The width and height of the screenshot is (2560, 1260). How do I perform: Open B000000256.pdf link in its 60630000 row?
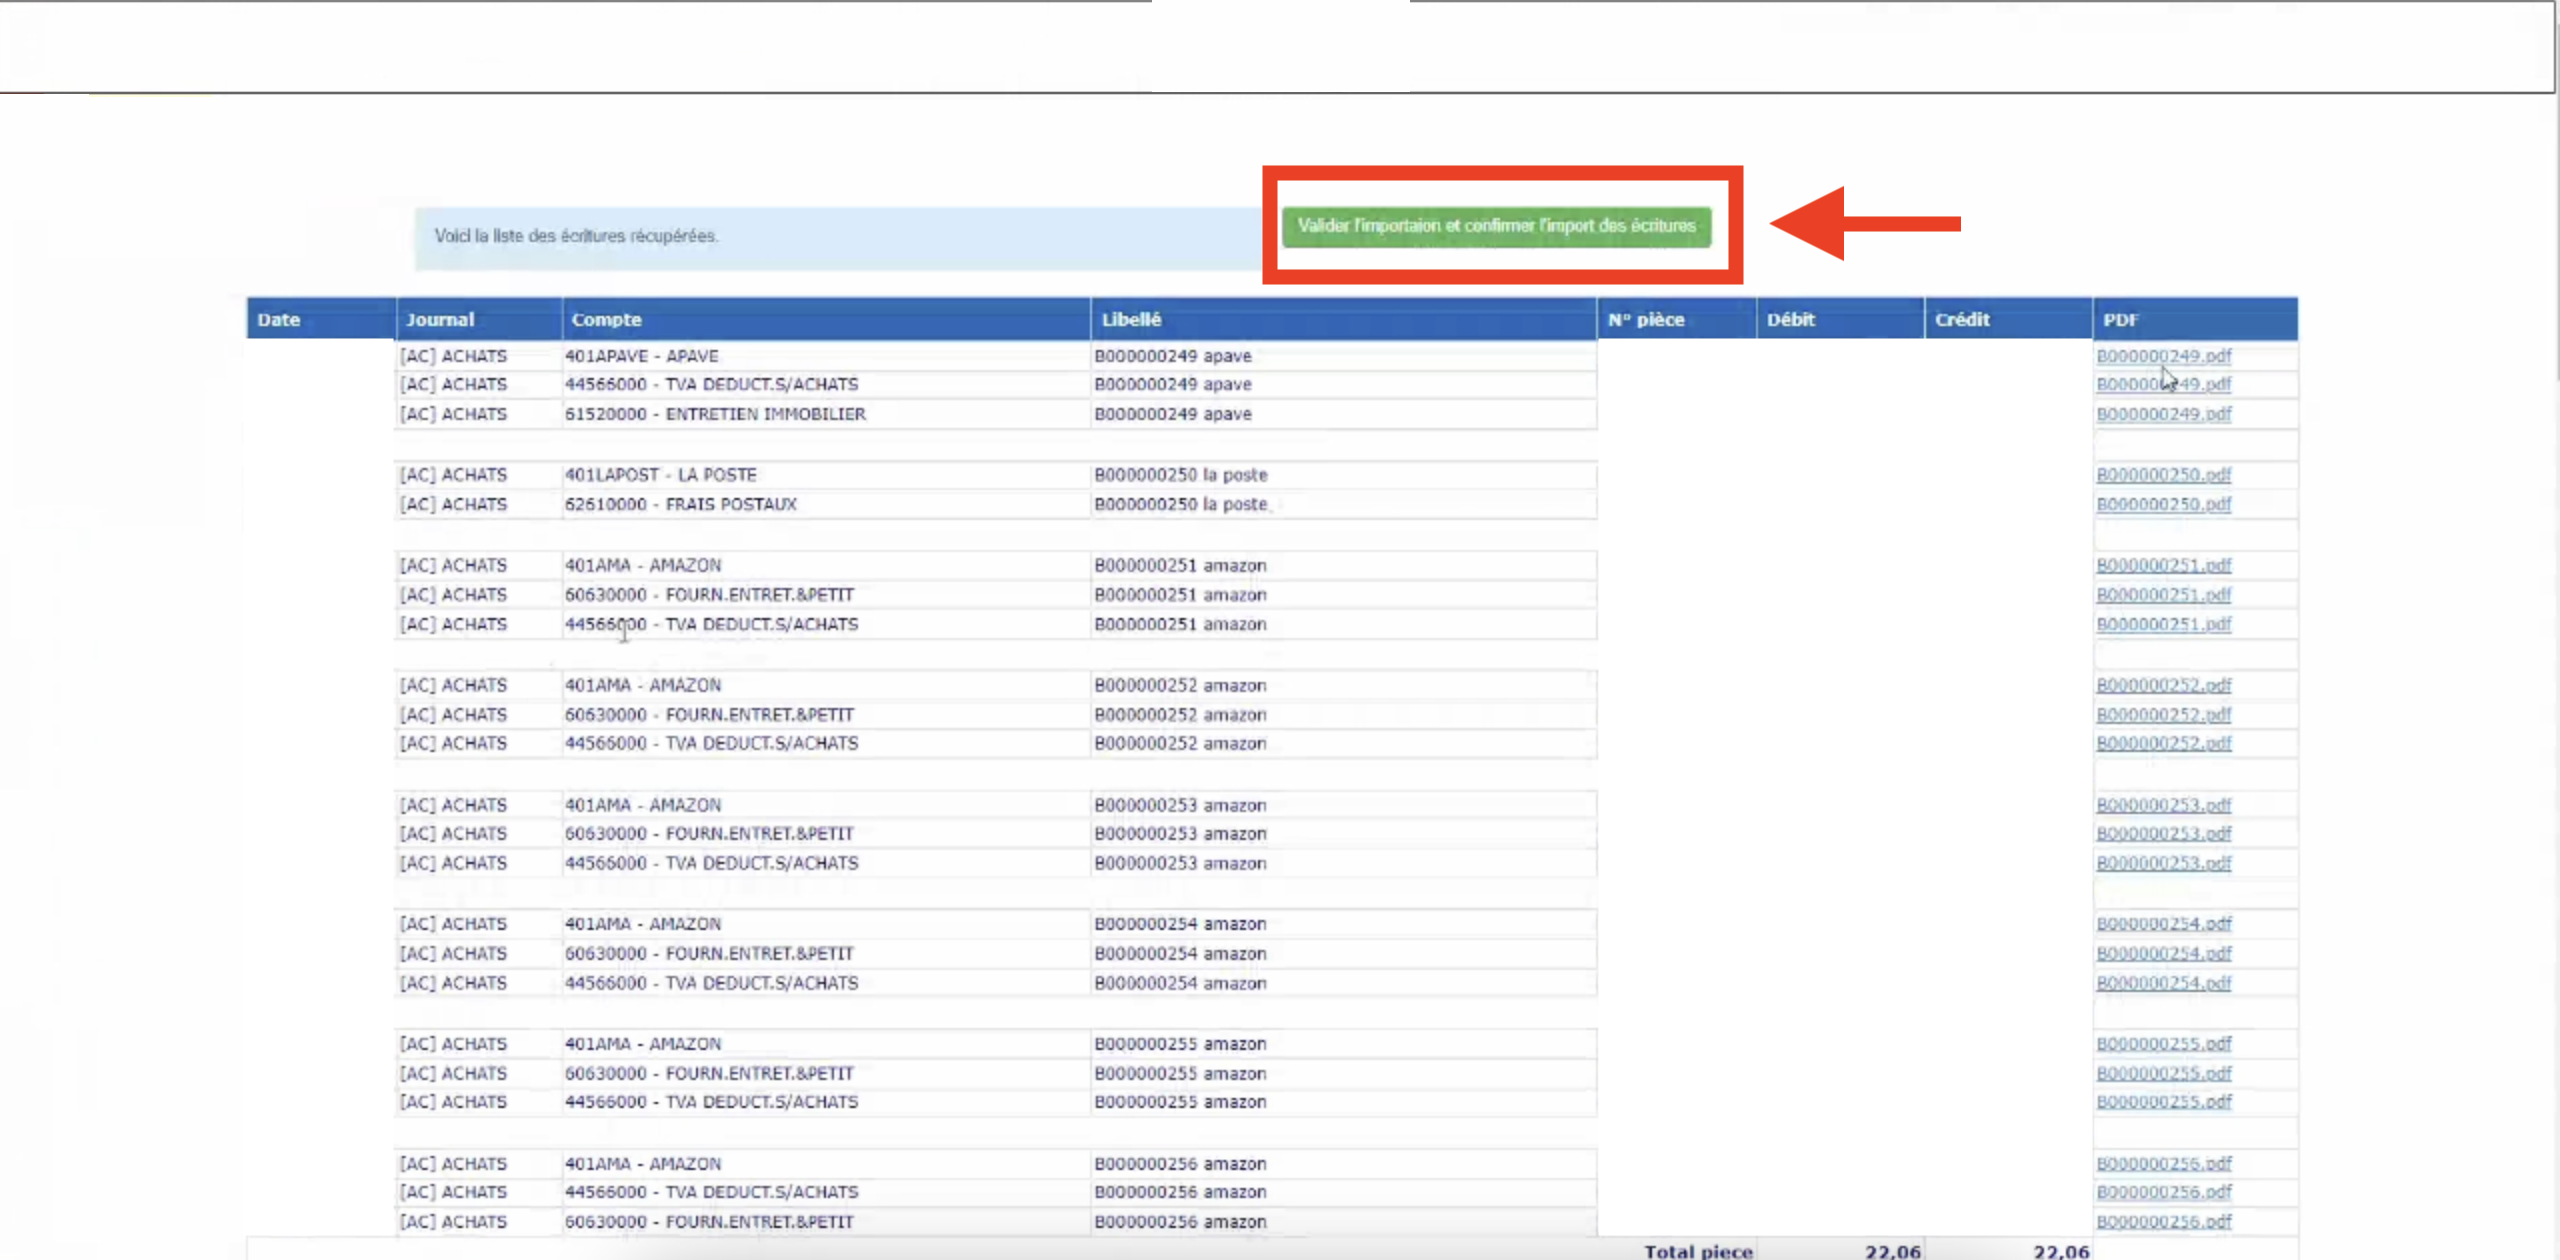(x=2163, y=1222)
